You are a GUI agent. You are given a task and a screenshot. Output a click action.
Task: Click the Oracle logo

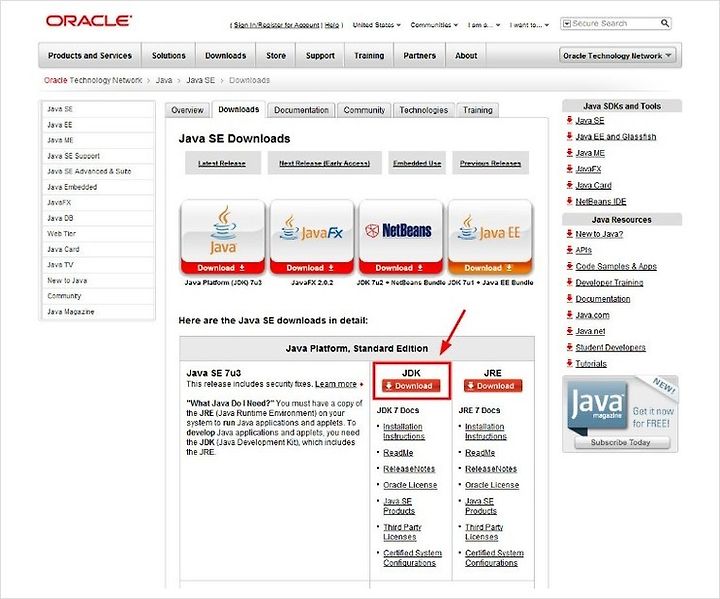pyautogui.click(x=89, y=21)
